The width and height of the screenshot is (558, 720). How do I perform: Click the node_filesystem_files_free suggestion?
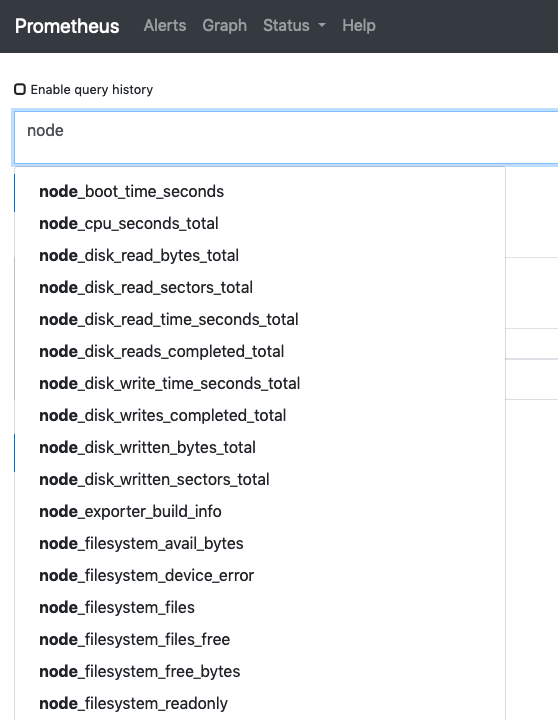coord(260,639)
